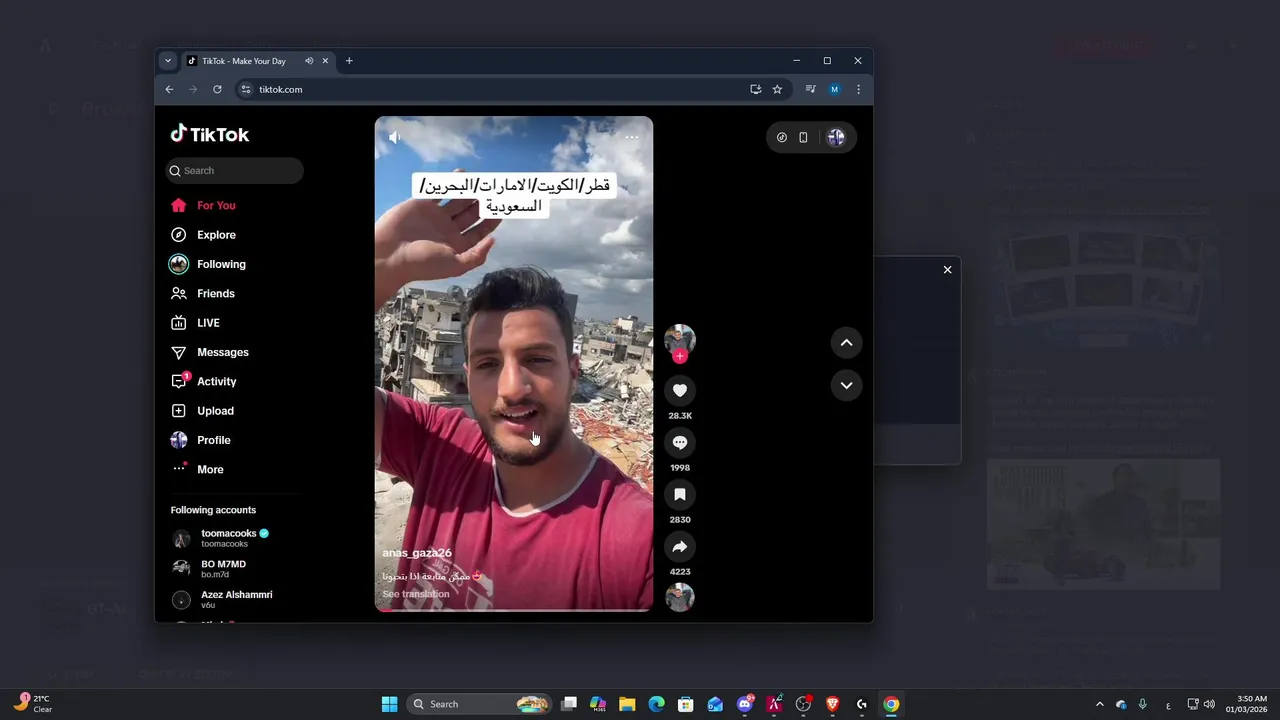
Task: Click See translation under caption
Action: [x=416, y=594]
